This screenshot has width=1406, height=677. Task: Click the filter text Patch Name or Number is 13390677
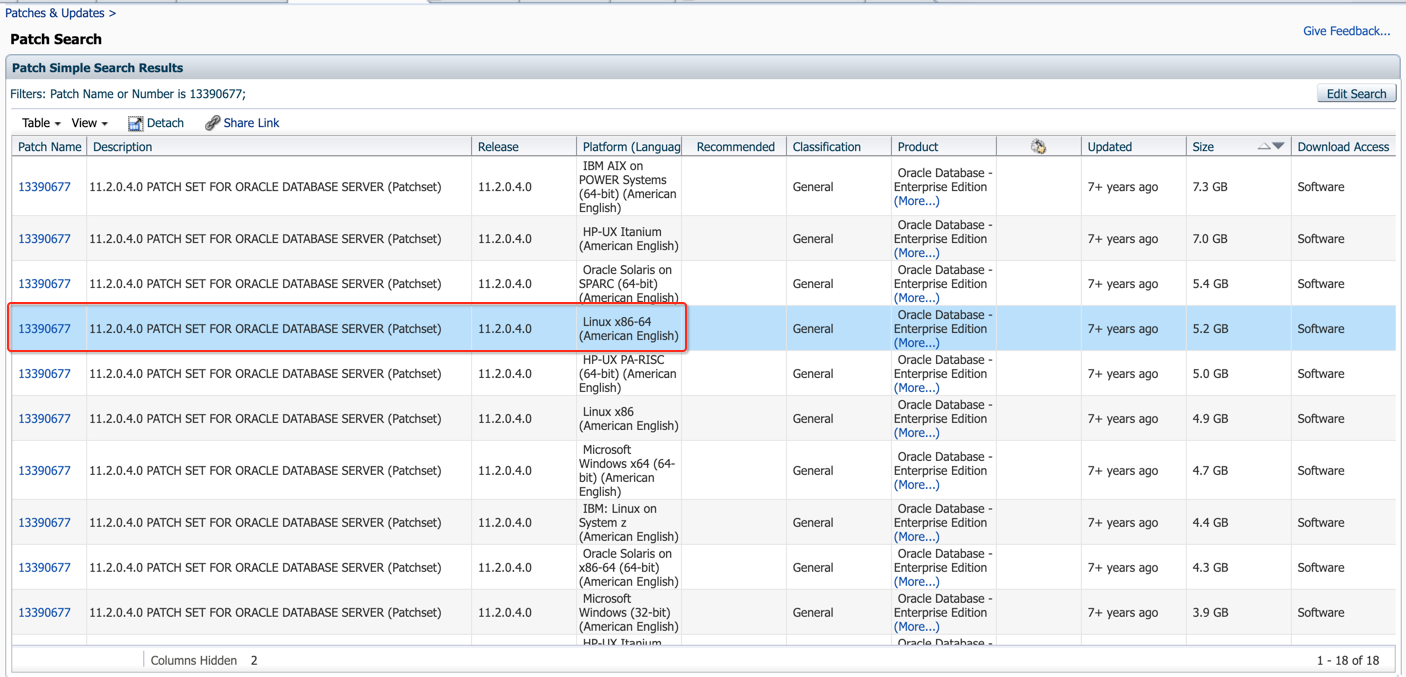(147, 94)
